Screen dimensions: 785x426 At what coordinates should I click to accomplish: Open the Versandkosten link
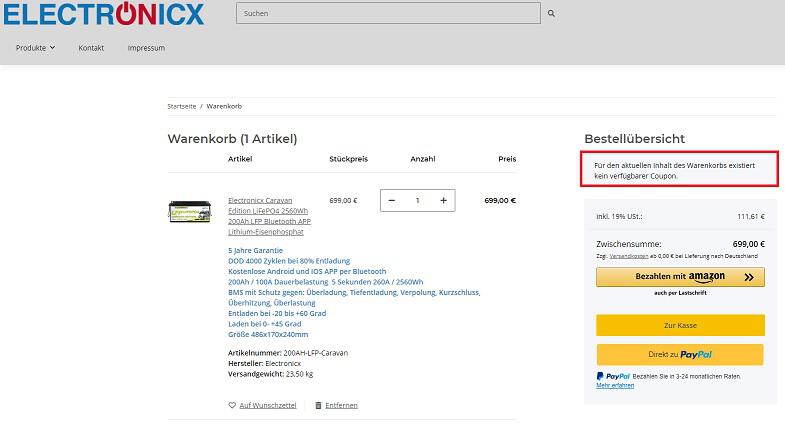pos(629,256)
